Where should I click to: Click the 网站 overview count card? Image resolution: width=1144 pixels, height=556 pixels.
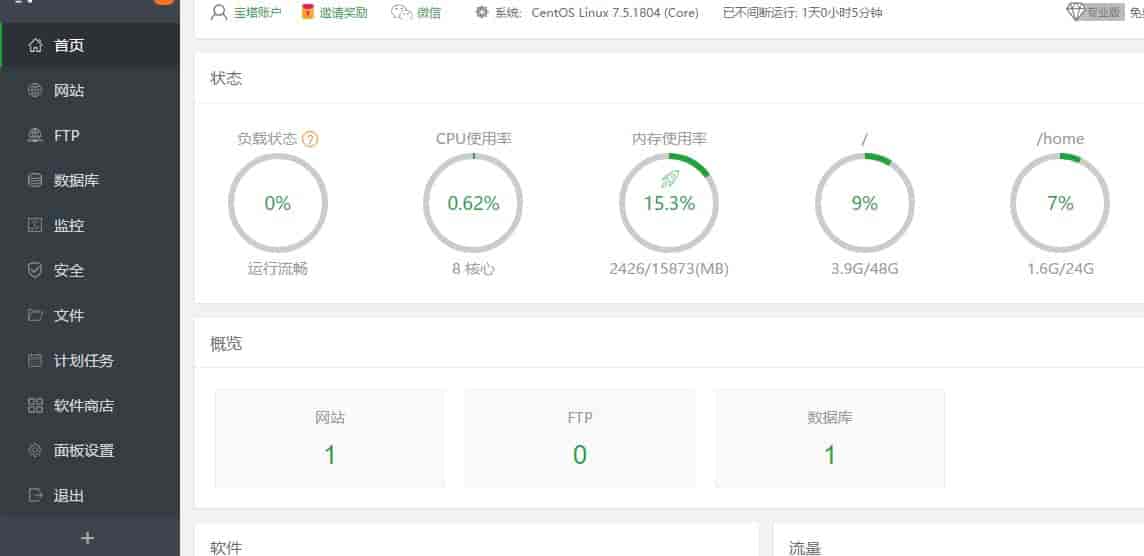coord(330,438)
